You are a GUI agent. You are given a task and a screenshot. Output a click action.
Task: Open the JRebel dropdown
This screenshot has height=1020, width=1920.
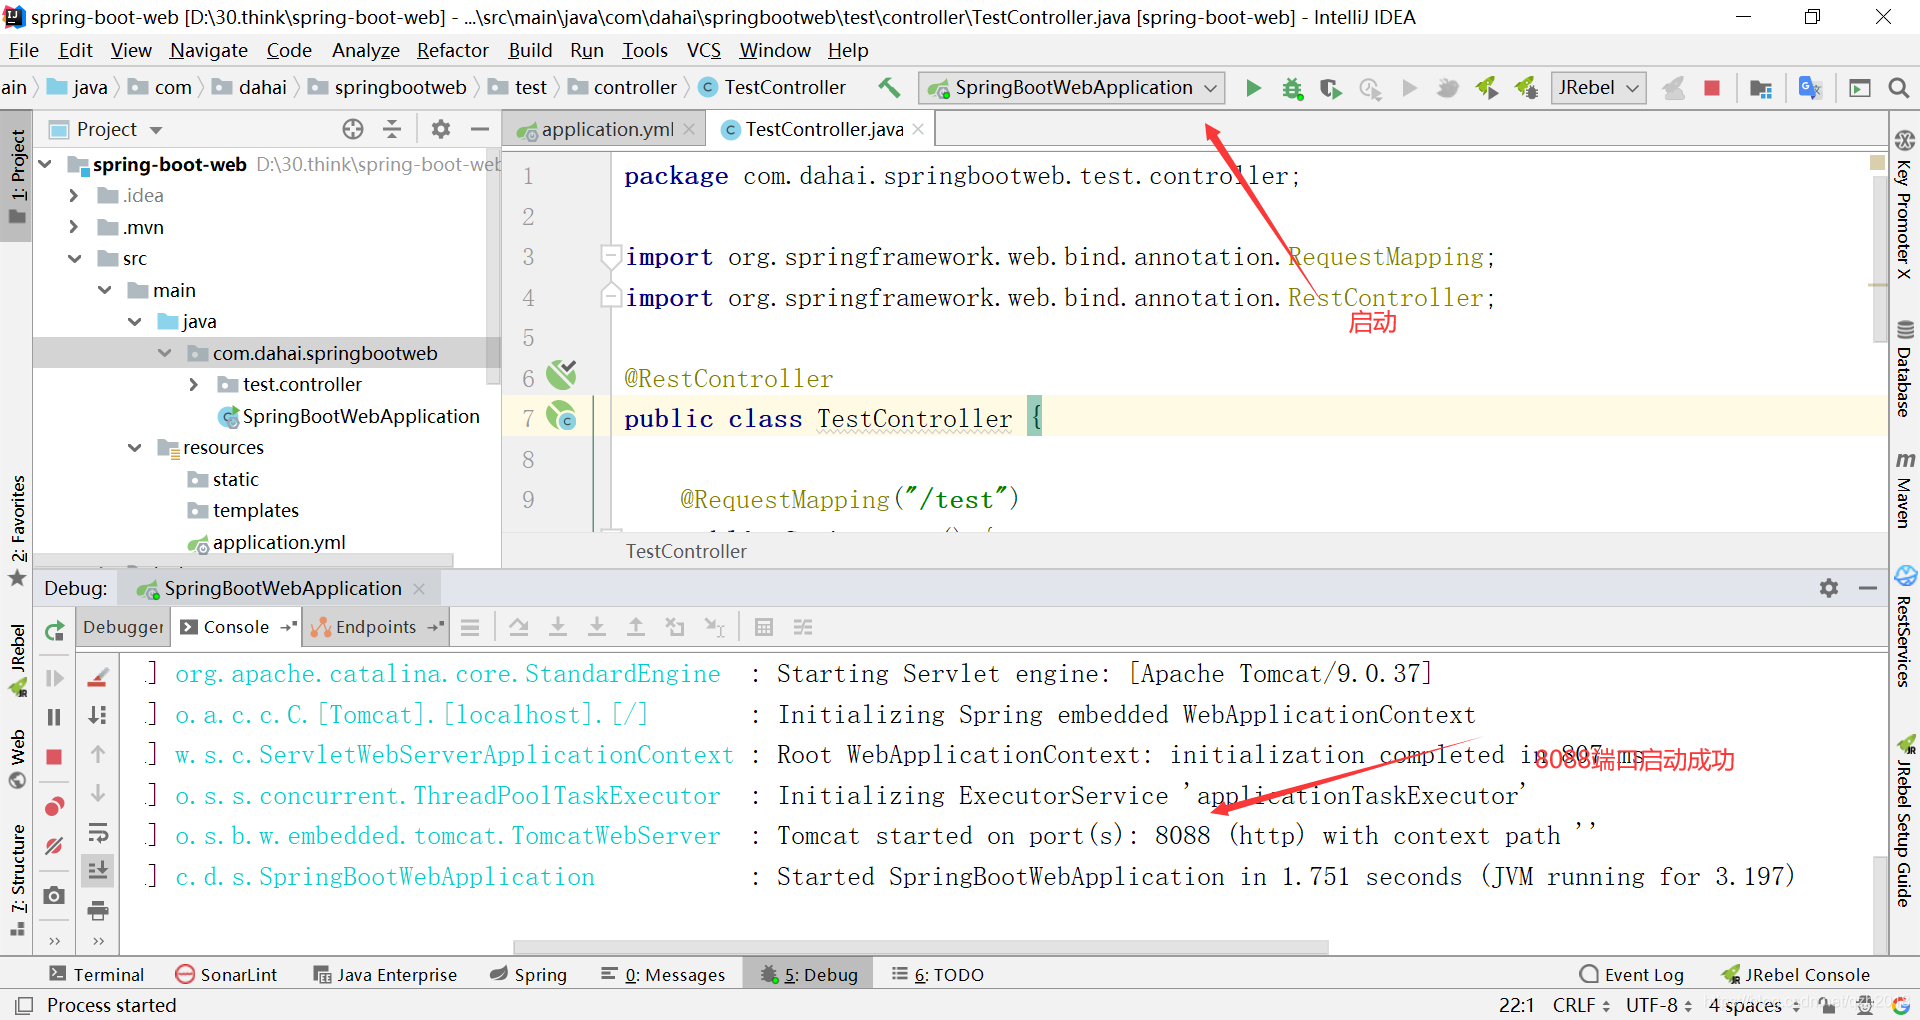1598,88
